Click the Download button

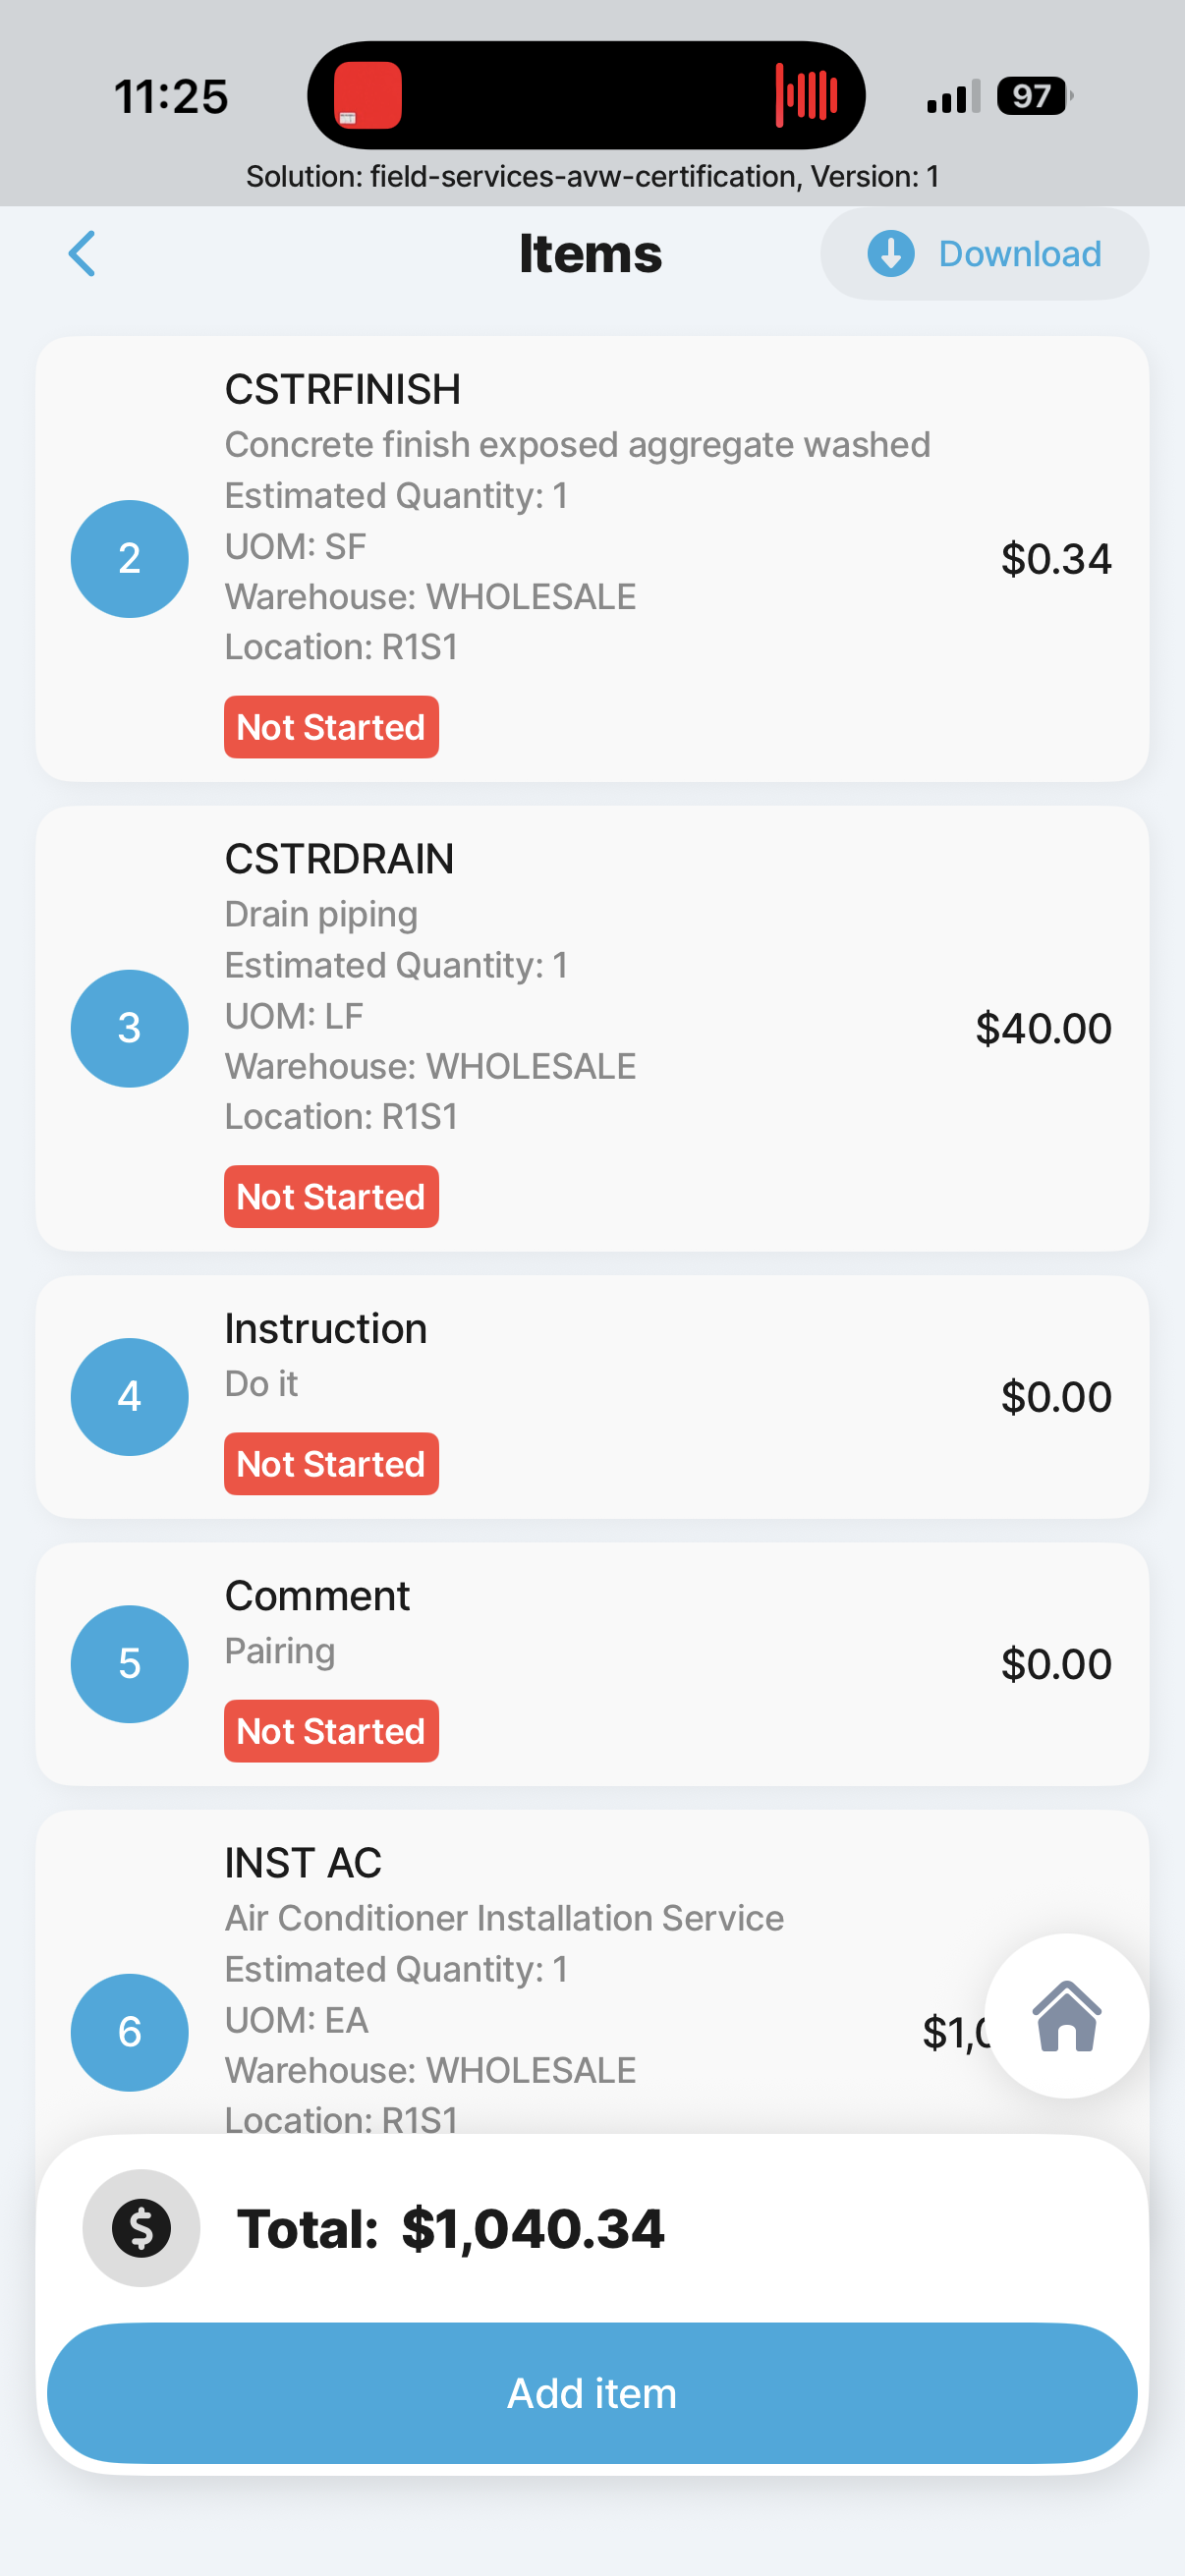[984, 254]
